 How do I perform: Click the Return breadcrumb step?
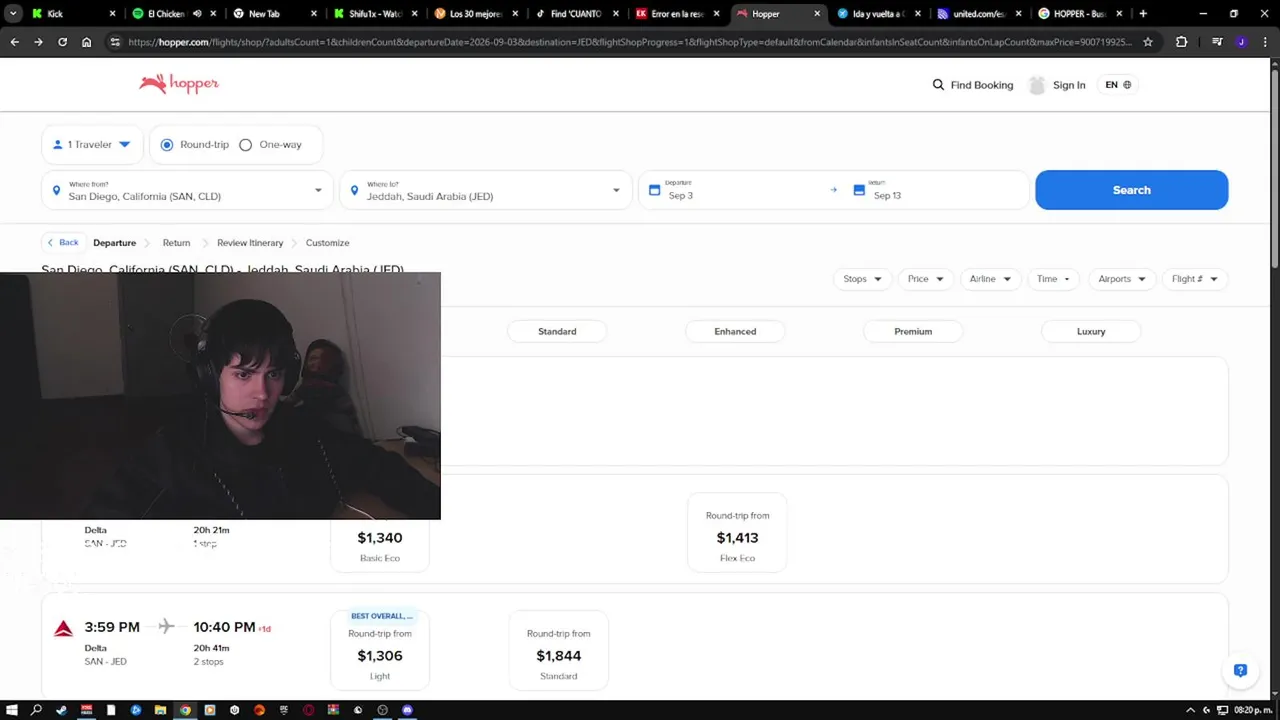[x=176, y=243]
